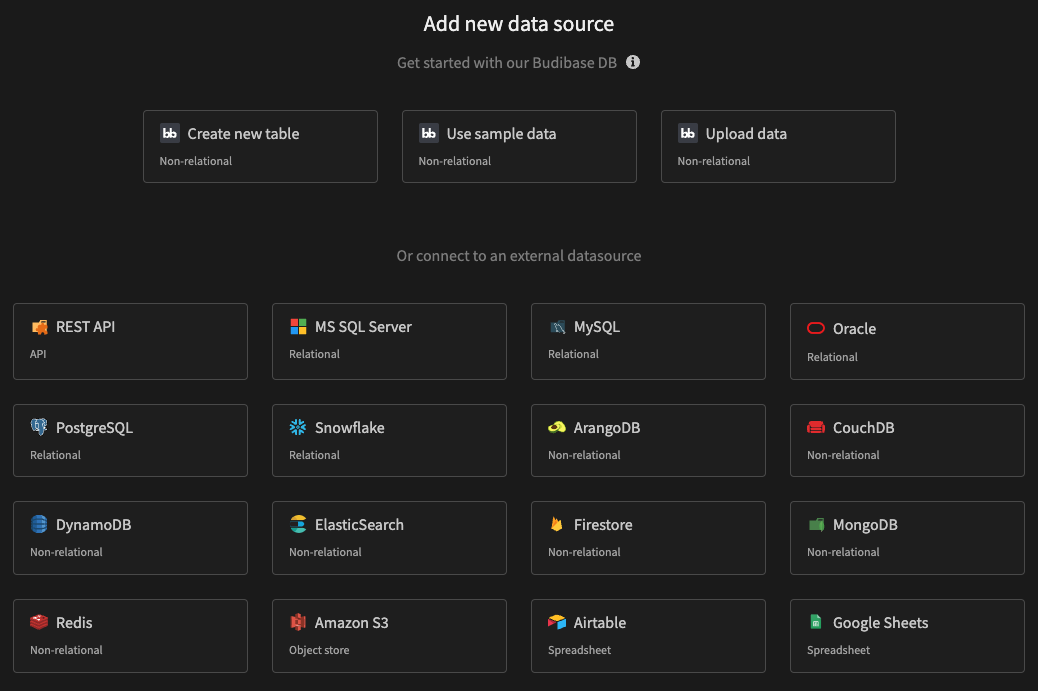The width and height of the screenshot is (1038, 691).
Task: Click 'Get started with our Budibase DB' text
Action: [x=506, y=63]
